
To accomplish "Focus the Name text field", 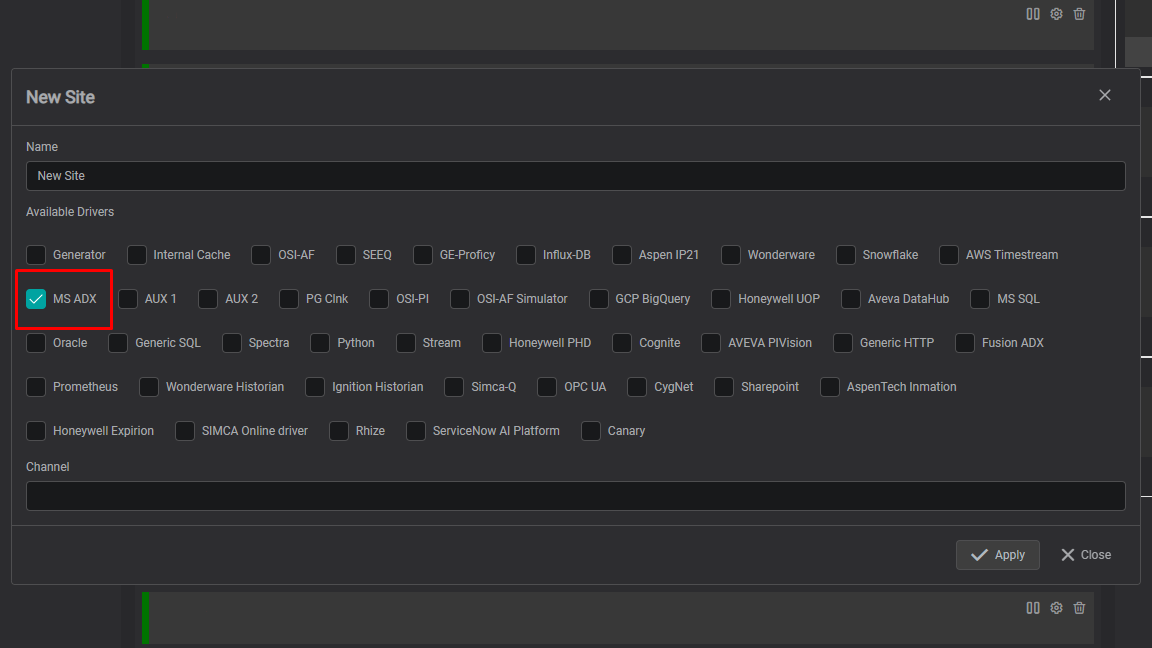I will point(575,176).
